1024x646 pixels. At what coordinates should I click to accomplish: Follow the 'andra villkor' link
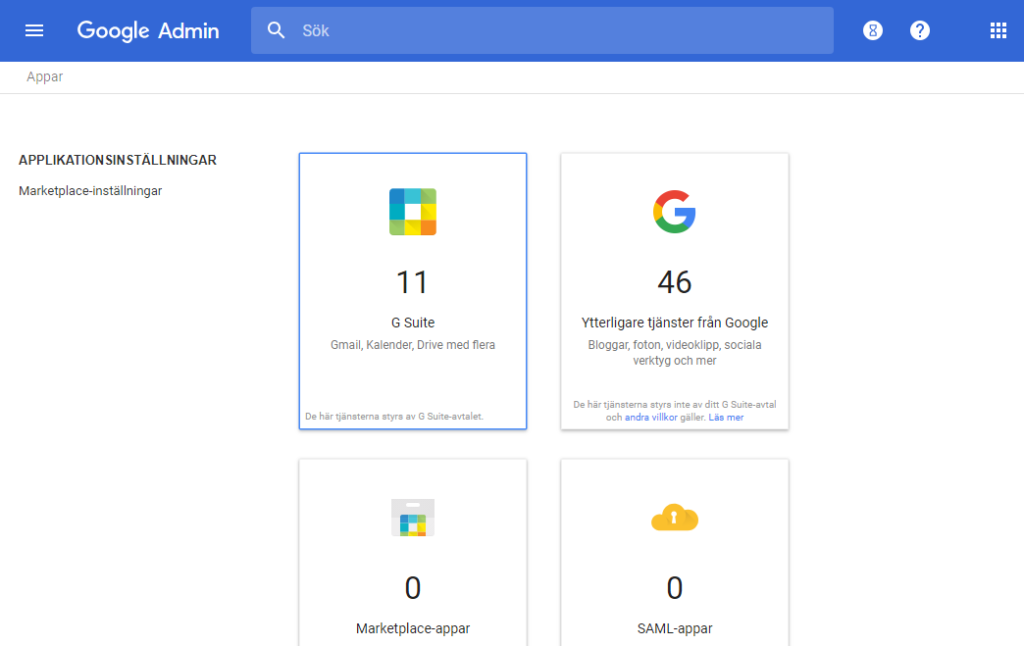coord(651,417)
